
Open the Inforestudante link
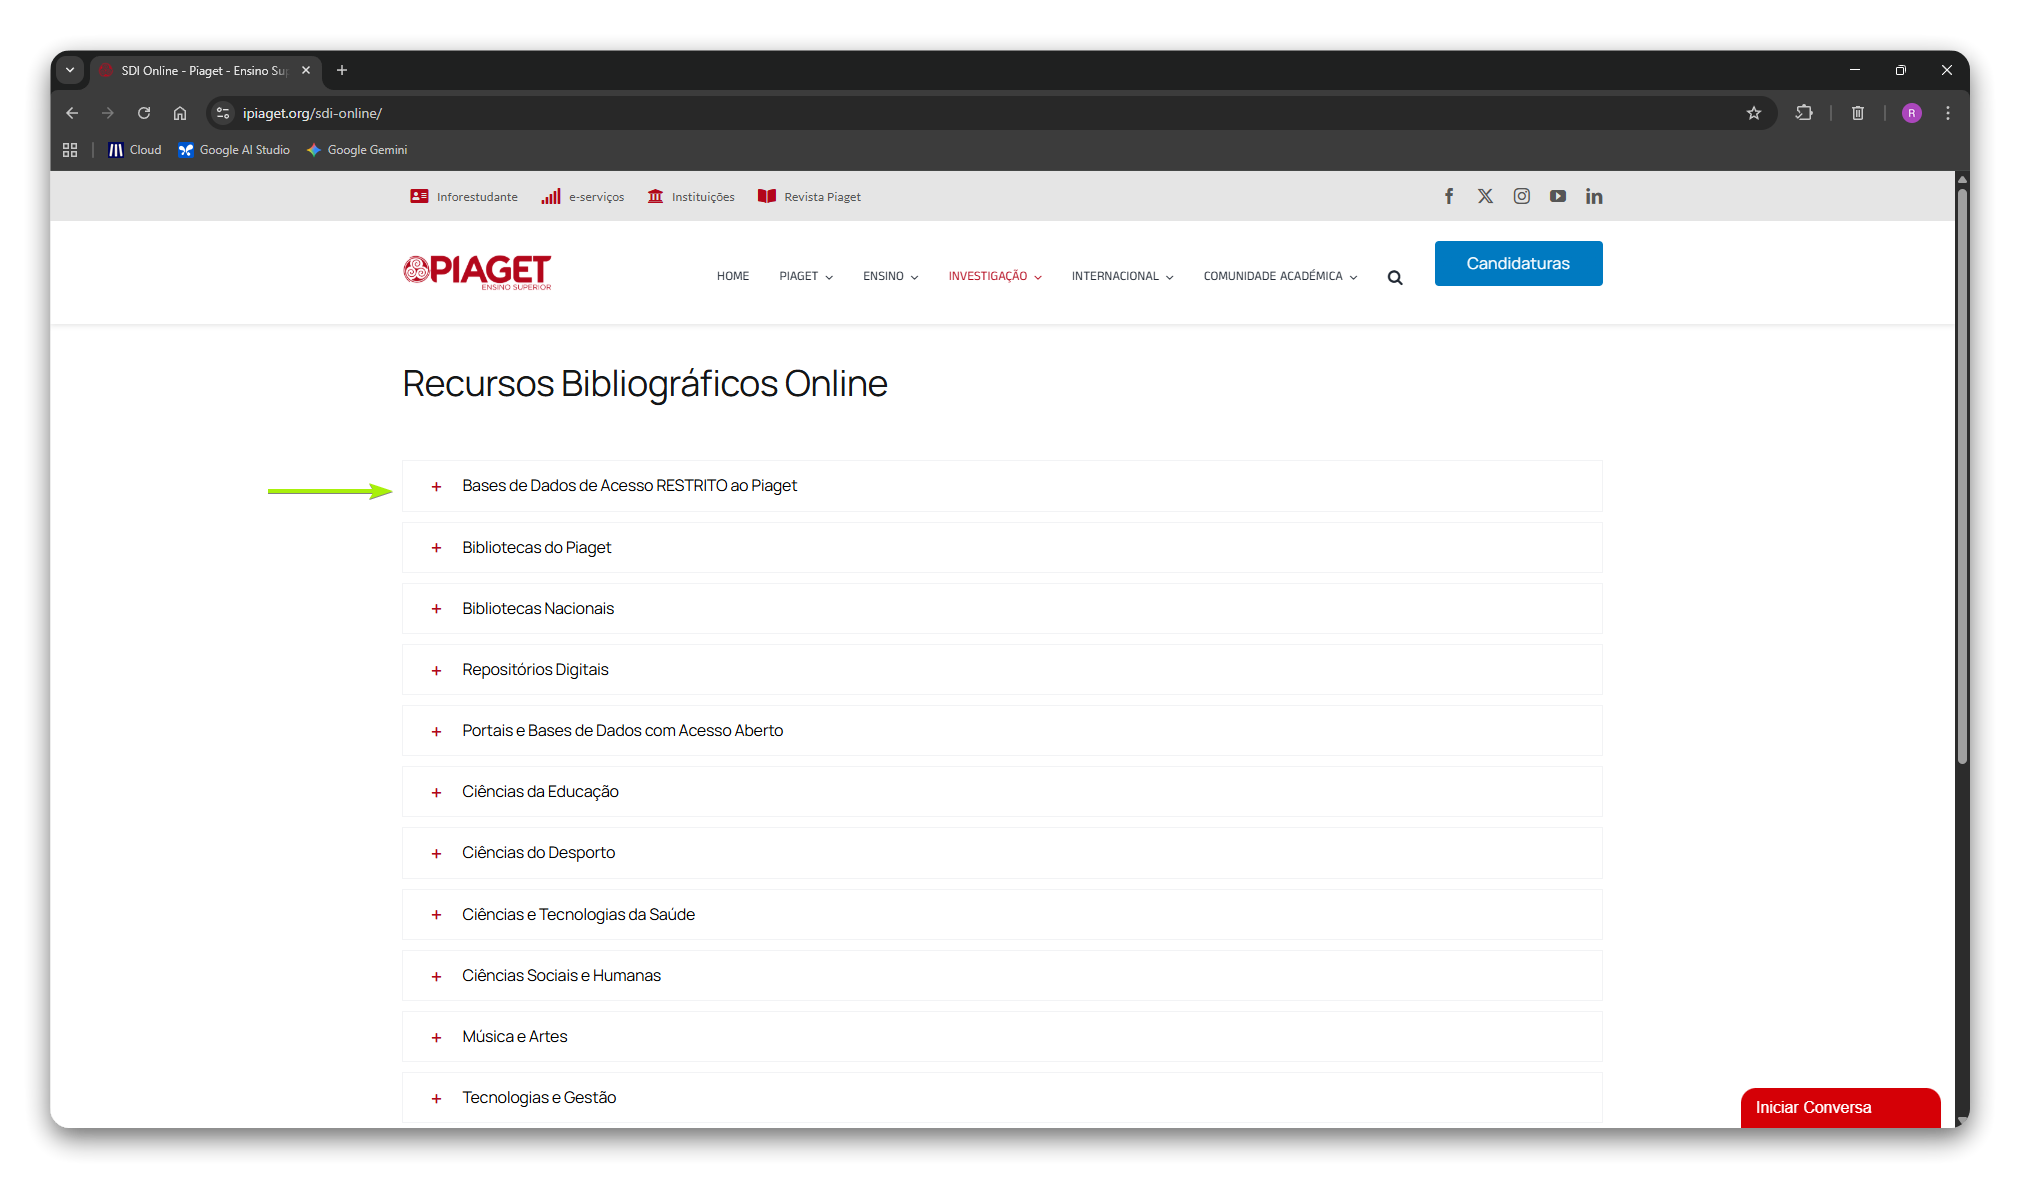pos(464,197)
